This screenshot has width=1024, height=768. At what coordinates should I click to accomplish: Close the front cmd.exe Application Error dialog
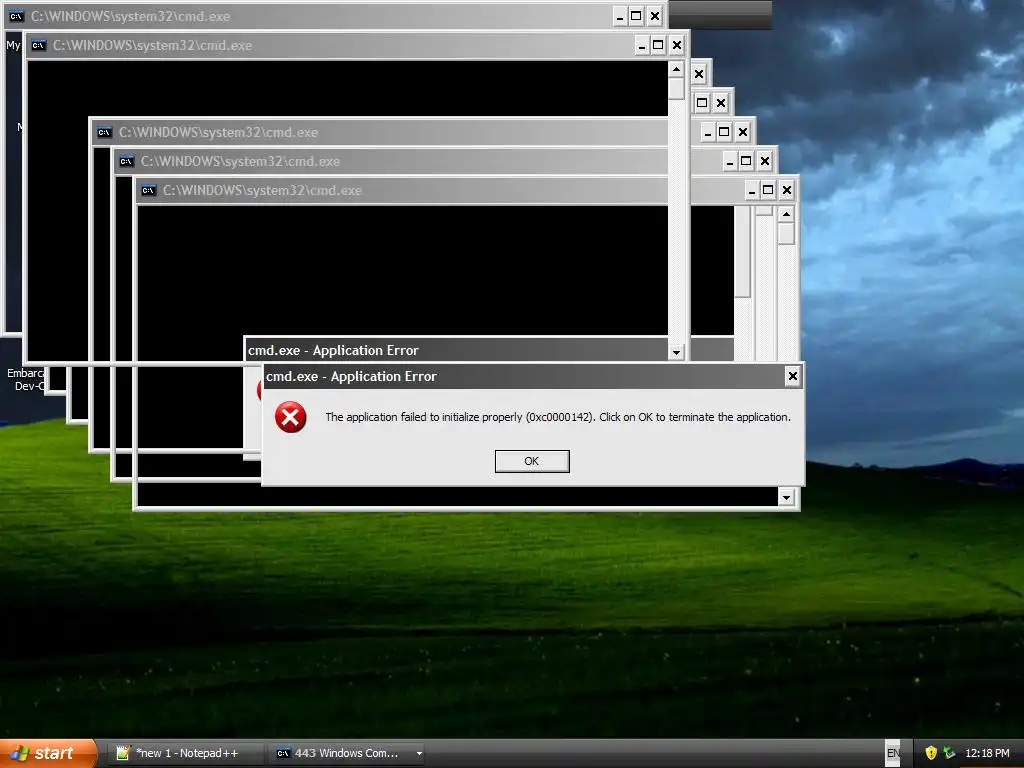coord(792,376)
